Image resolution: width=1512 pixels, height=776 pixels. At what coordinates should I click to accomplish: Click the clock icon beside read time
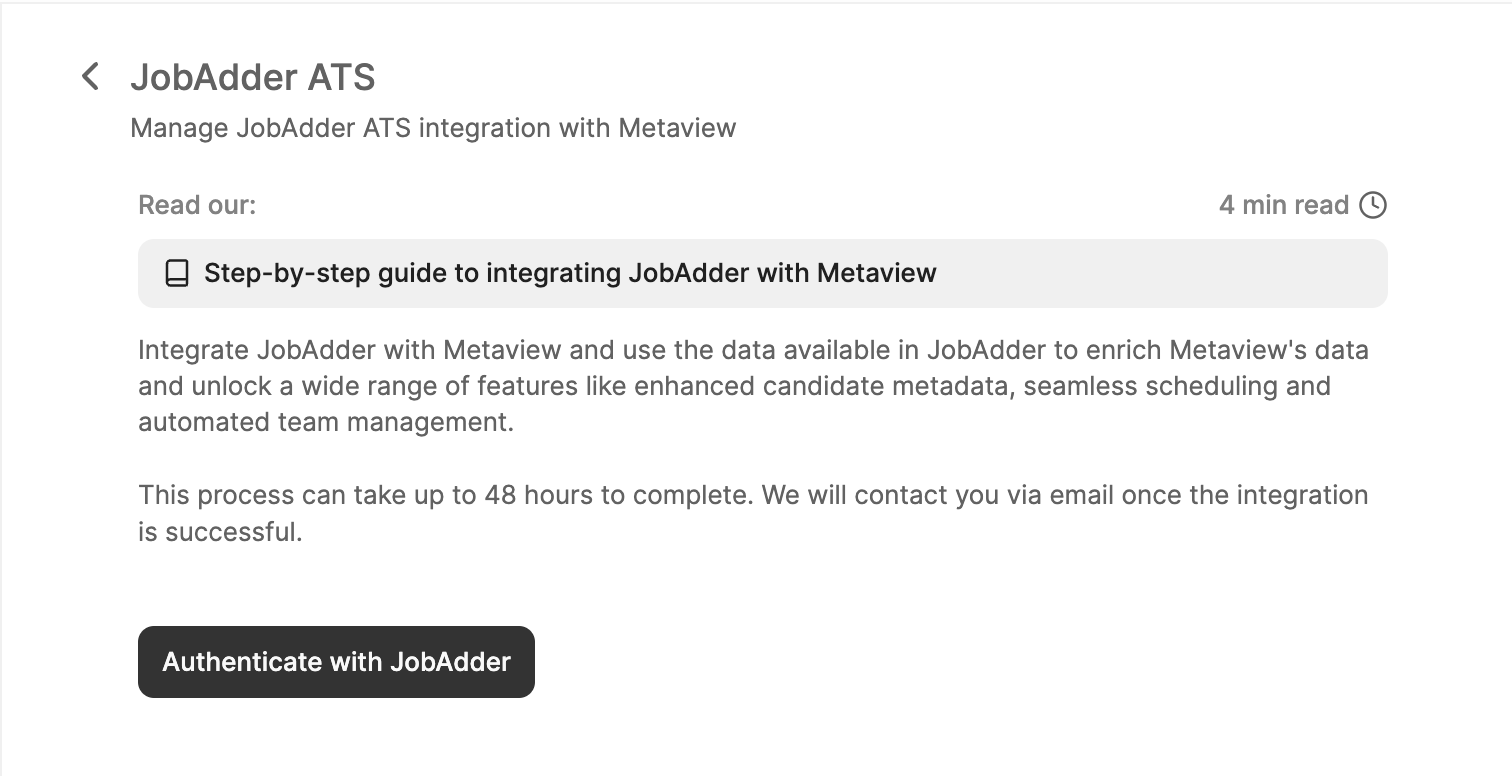tap(1373, 205)
